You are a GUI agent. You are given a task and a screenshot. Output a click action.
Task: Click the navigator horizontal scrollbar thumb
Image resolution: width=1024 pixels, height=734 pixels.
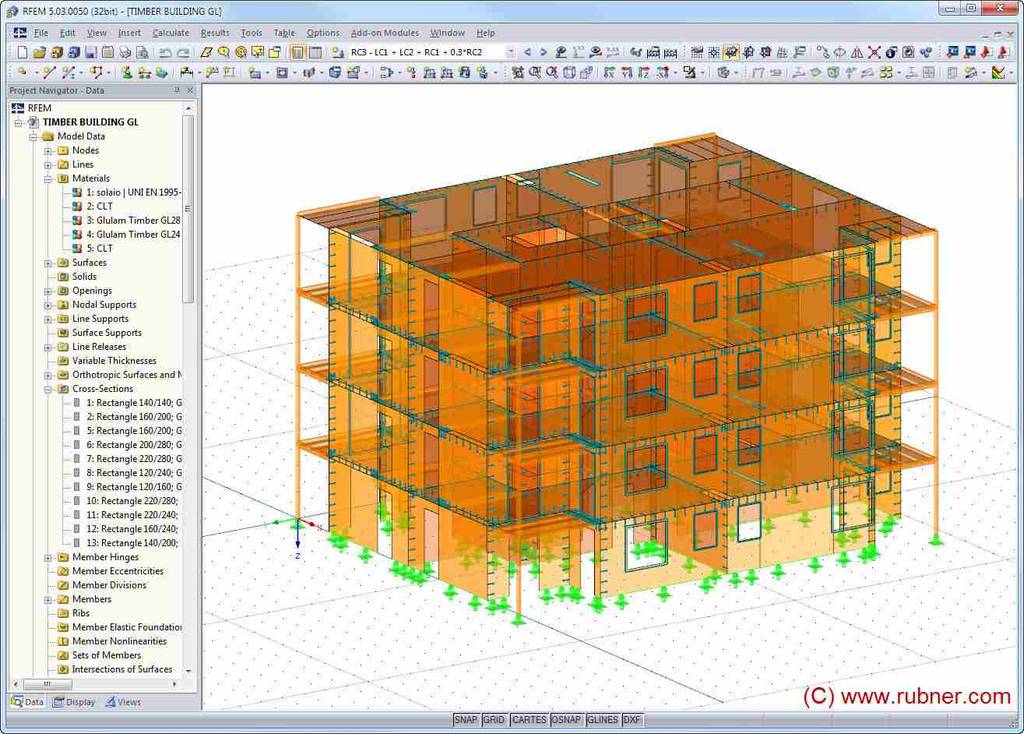pyautogui.click(x=47, y=684)
